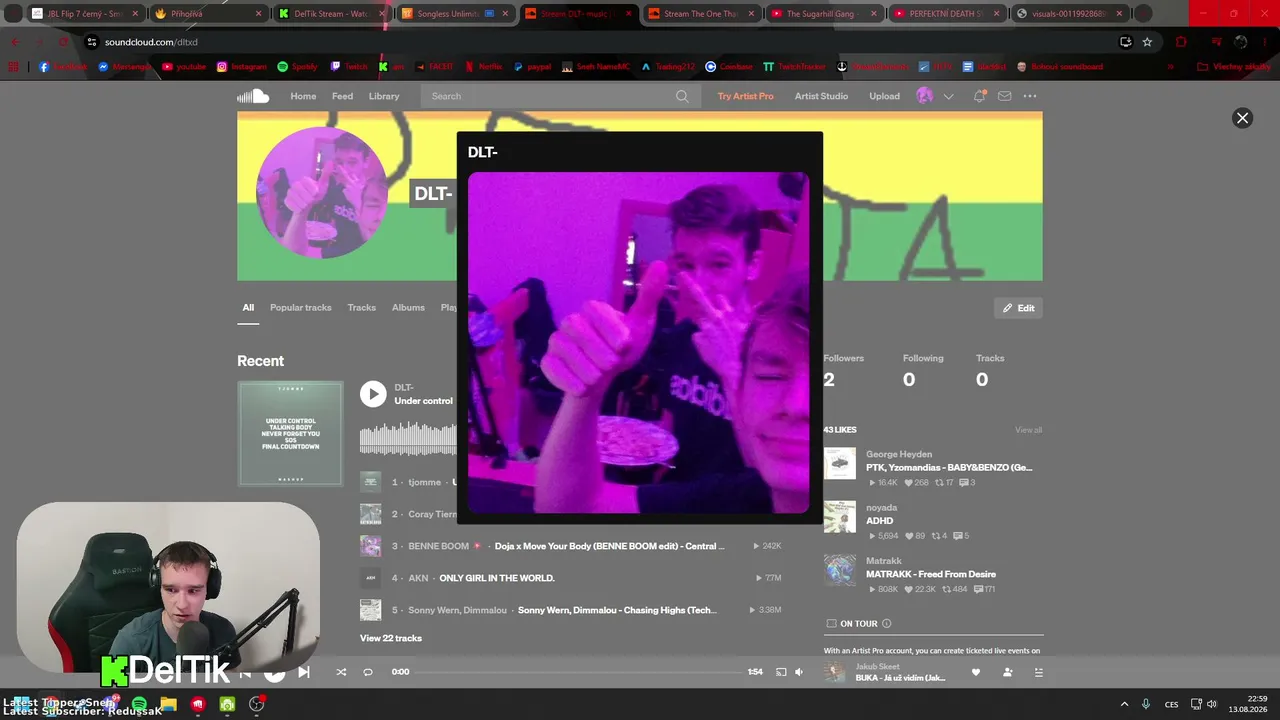Click Tracks count stat
The width and height of the screenshot is (1280, 720).
pyautogui.click(x=990, y=371)
